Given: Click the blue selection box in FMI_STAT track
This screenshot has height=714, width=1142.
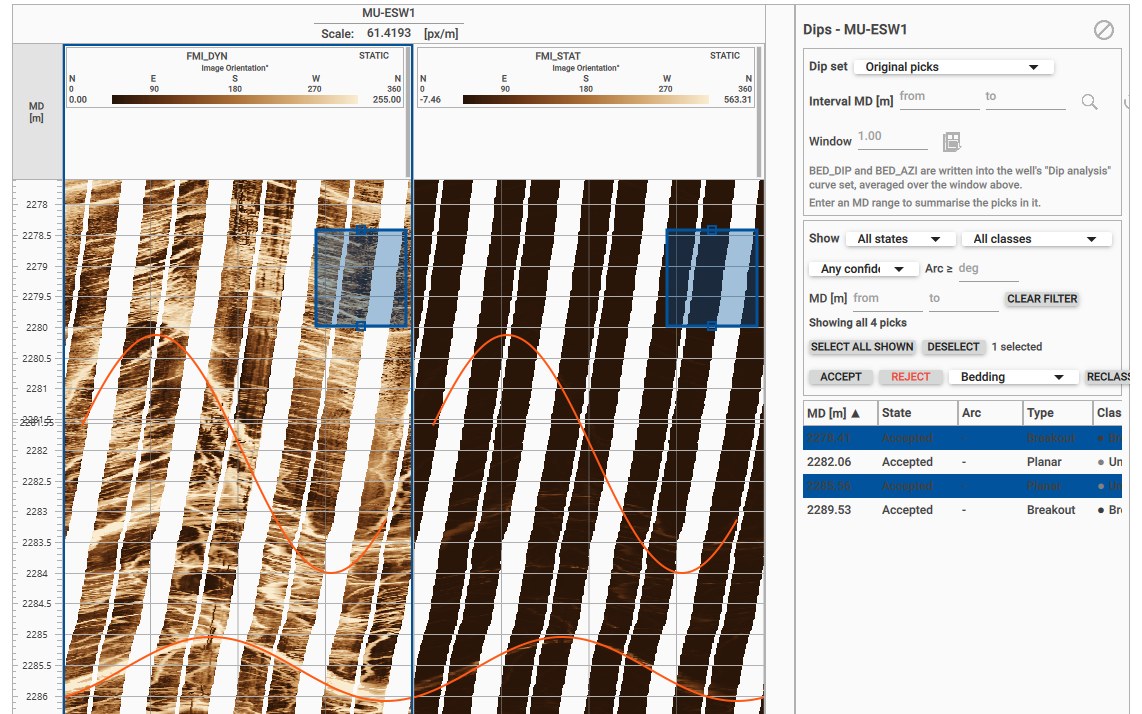Looking at the screenshot, I should pyautogui.click(x=712, y=278).
